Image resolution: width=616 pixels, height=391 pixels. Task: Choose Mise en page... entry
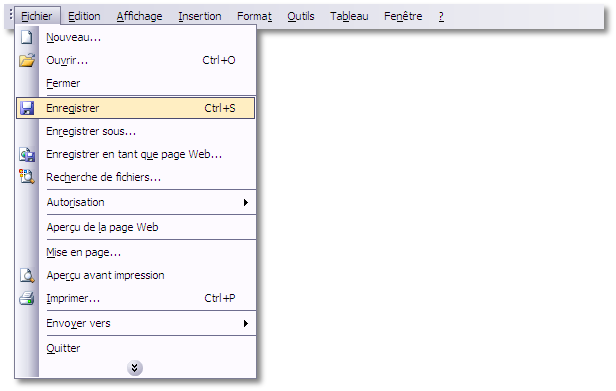pos(136,252)
